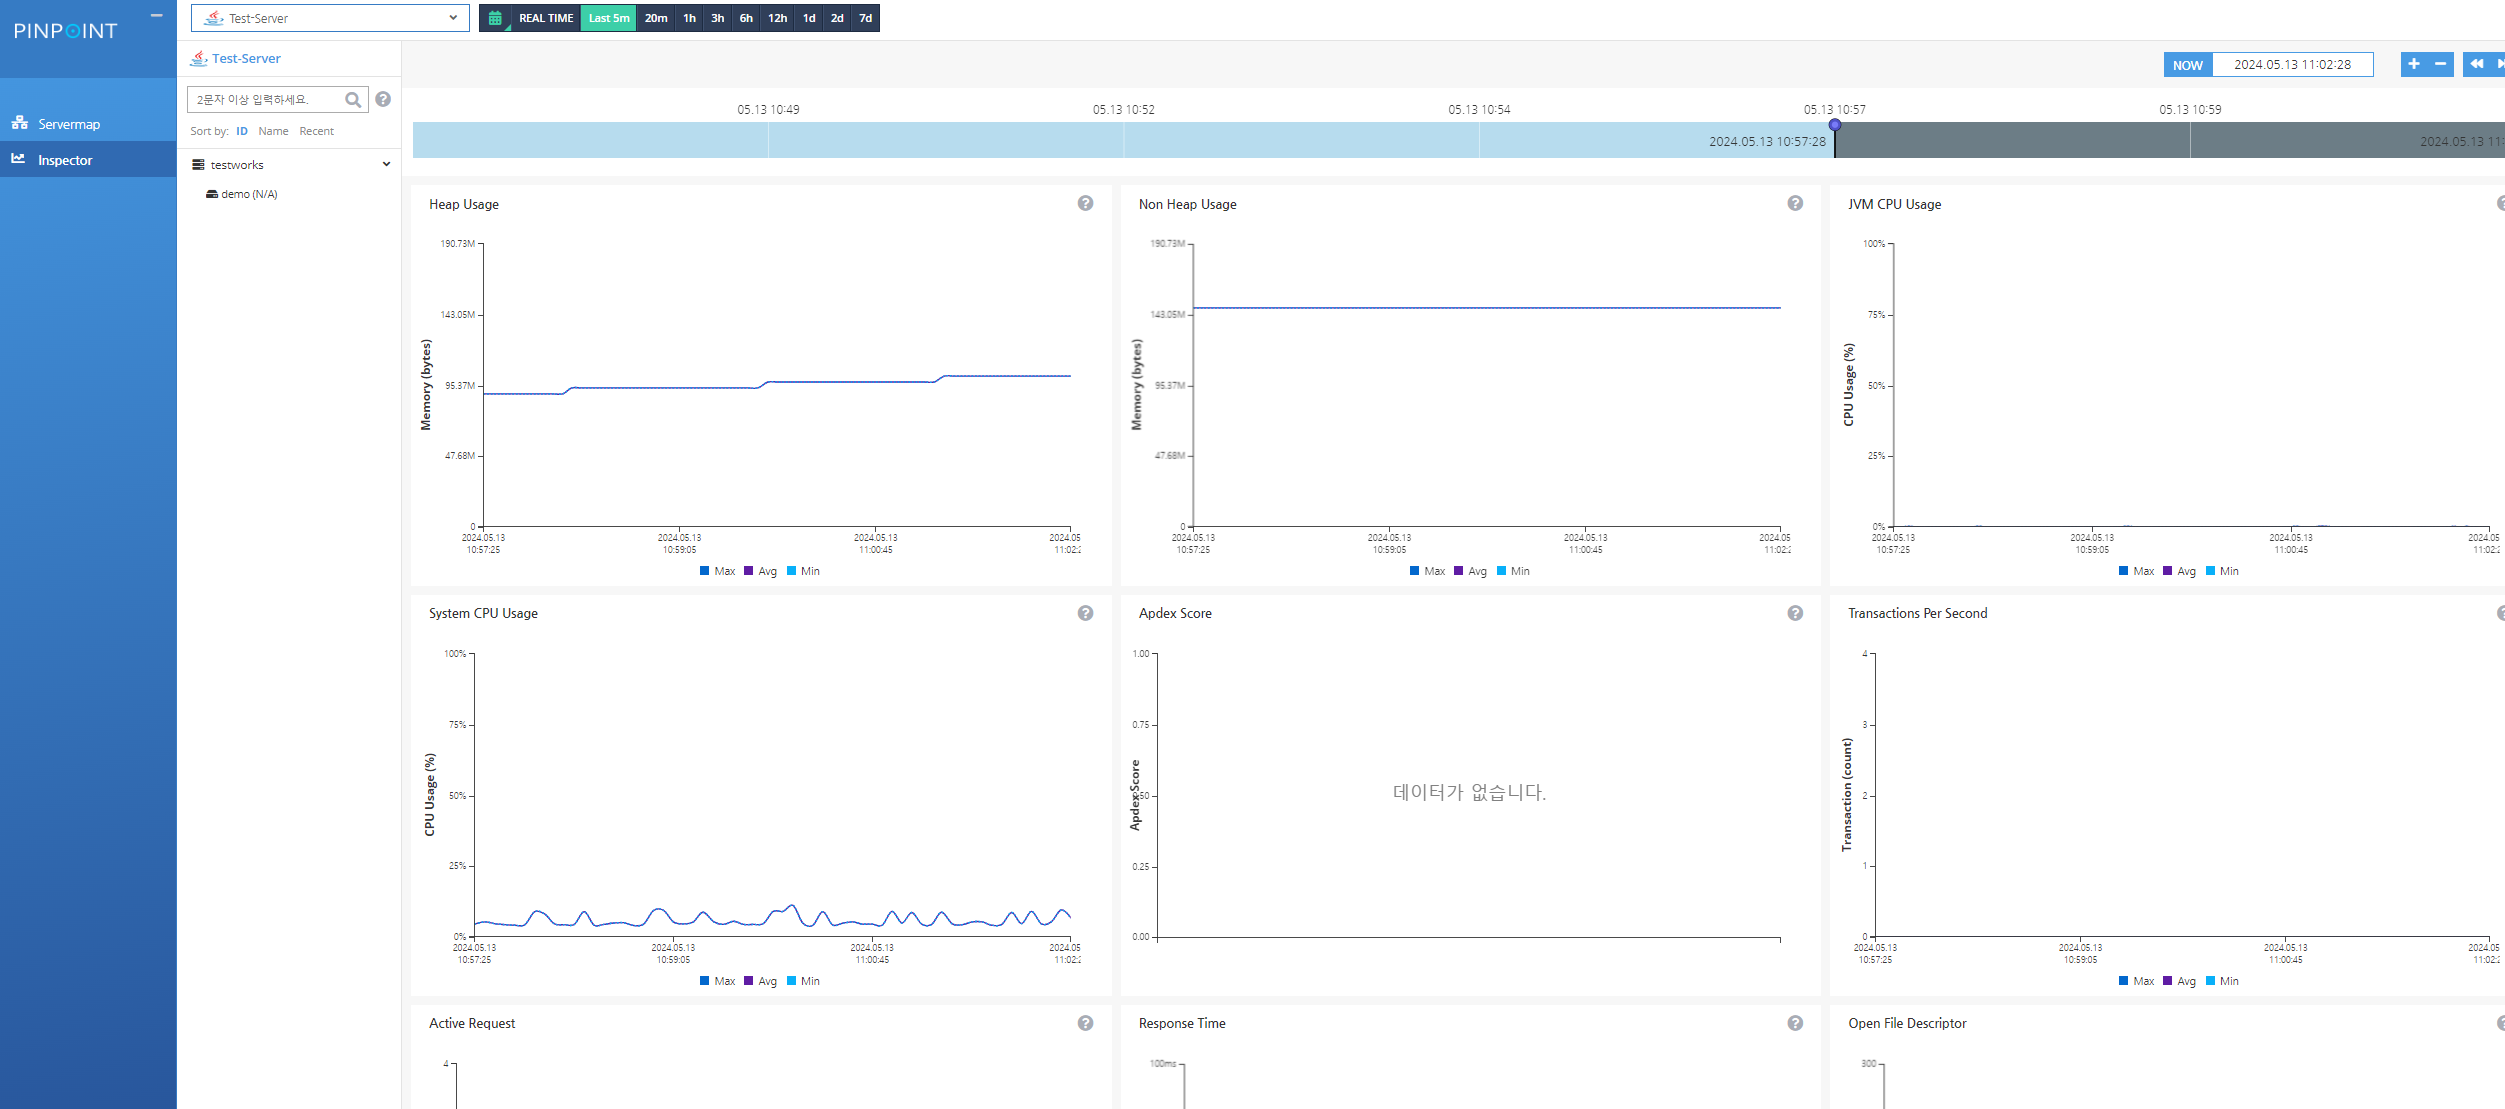
Task: Select the 7d period
Action: point(866,18)
